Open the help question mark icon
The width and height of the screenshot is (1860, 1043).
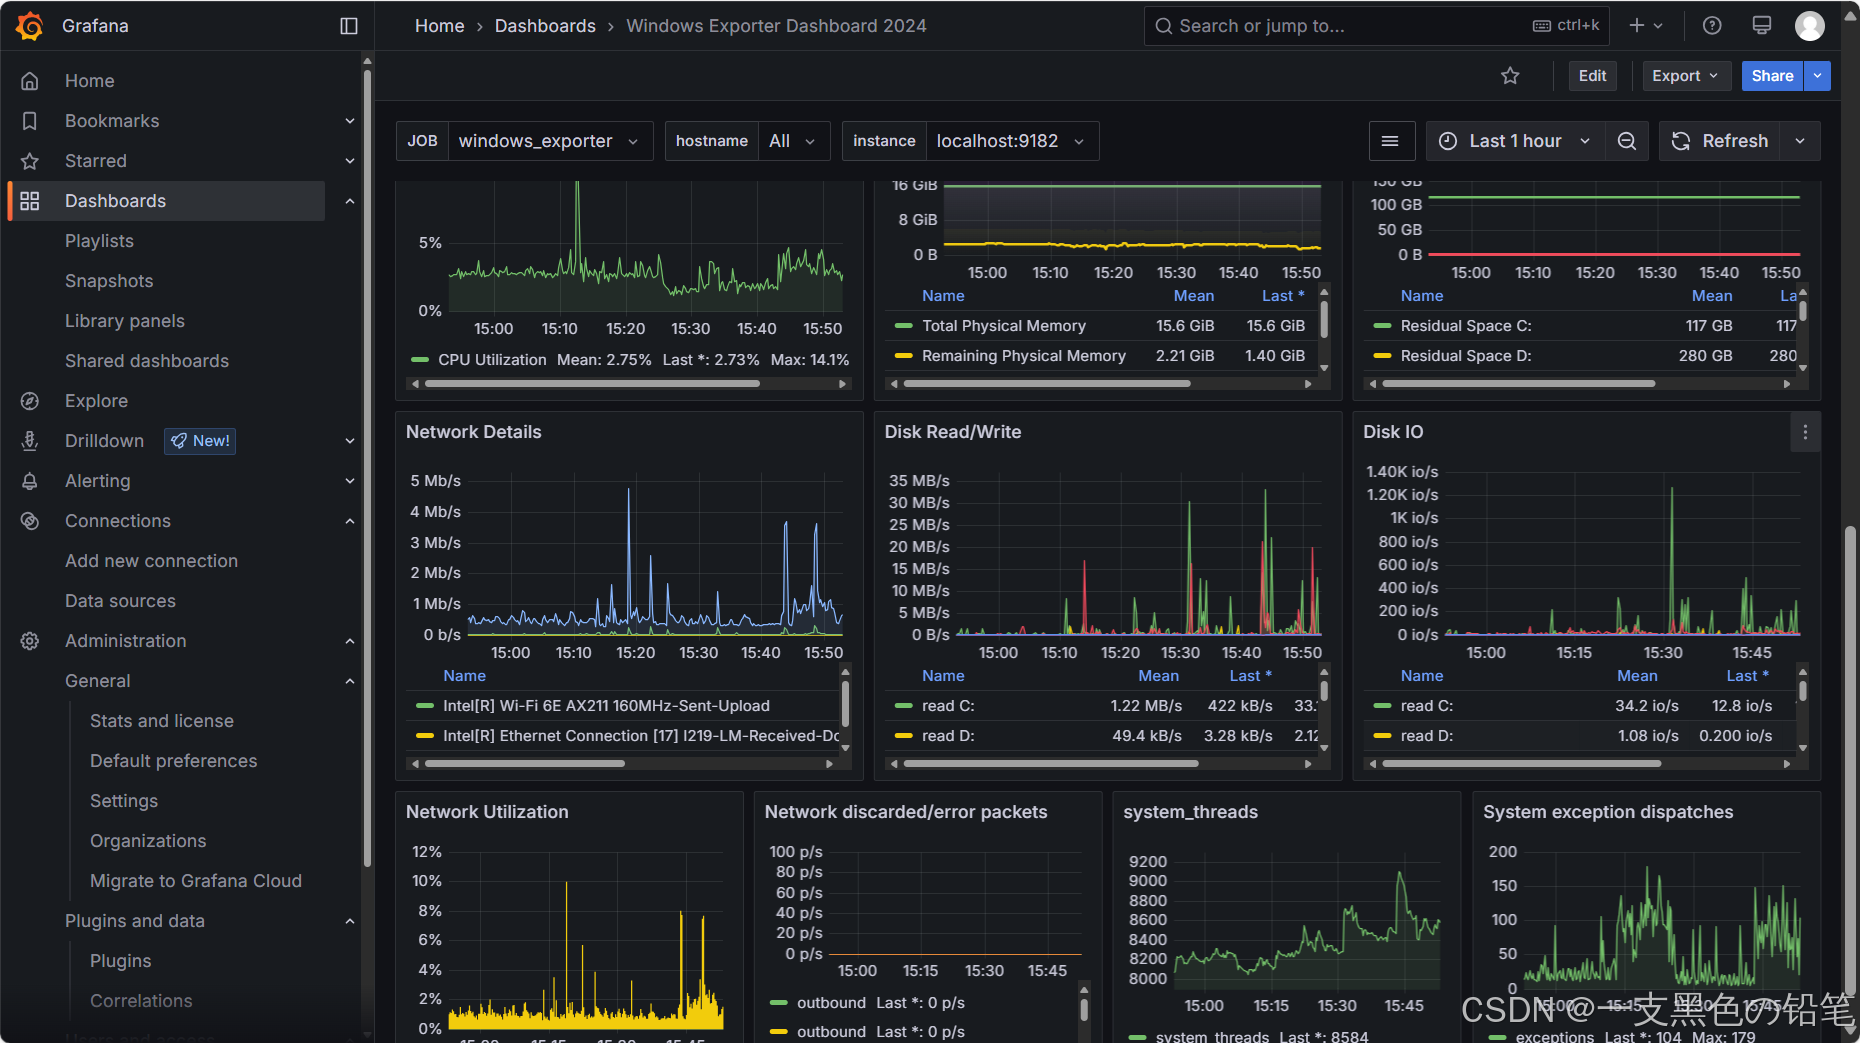(x=1712, y=26)
